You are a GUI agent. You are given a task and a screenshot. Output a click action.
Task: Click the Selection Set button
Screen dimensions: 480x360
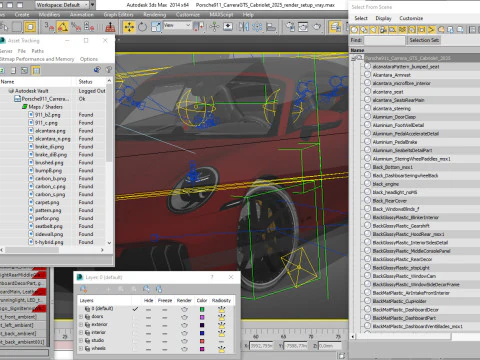424,40
